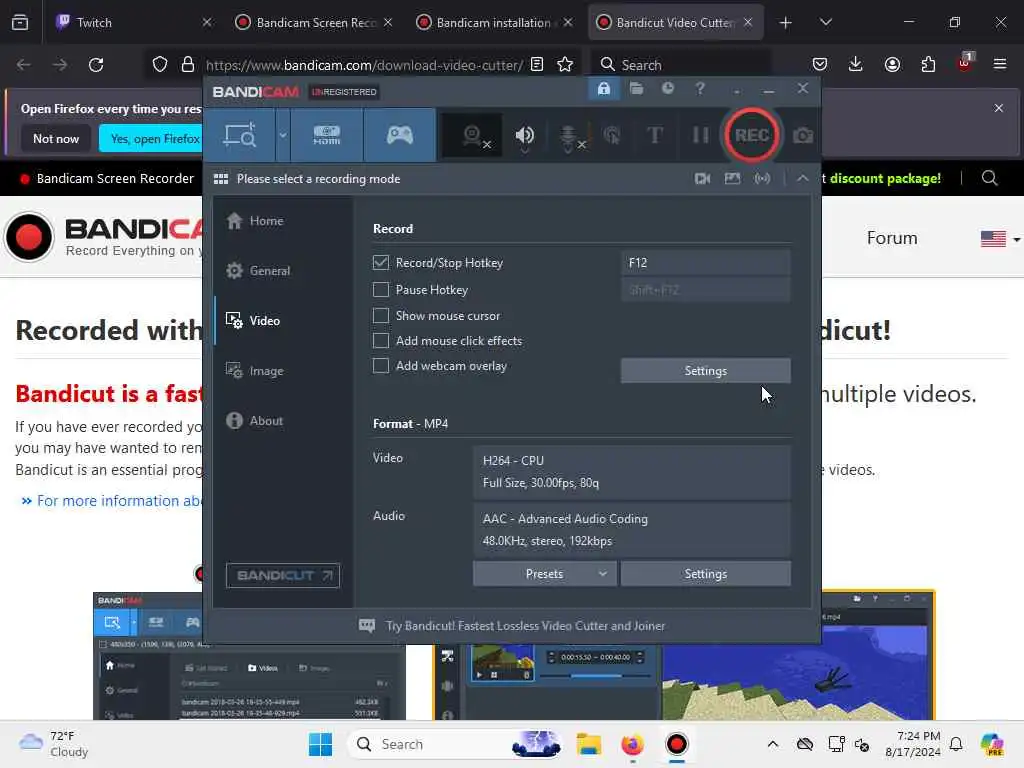Start recording with the REC button
The height and width of the screenshot is (768, 1024).
(x=752, y=135)
